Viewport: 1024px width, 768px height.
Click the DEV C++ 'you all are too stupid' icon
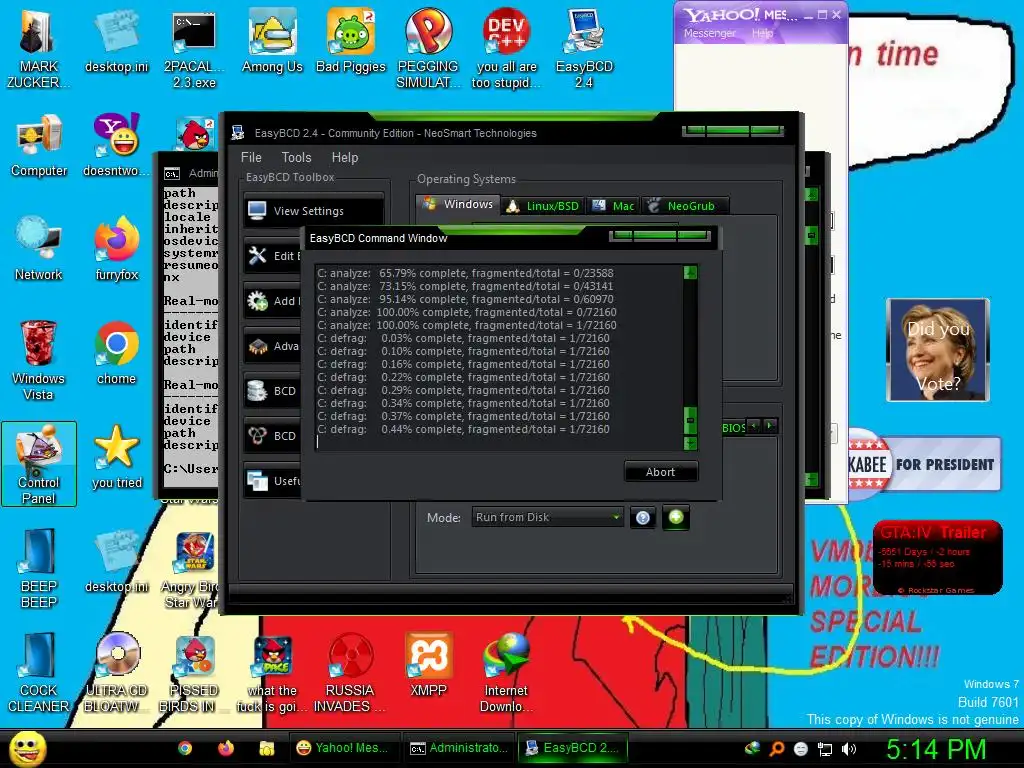[x=506, y=48]
